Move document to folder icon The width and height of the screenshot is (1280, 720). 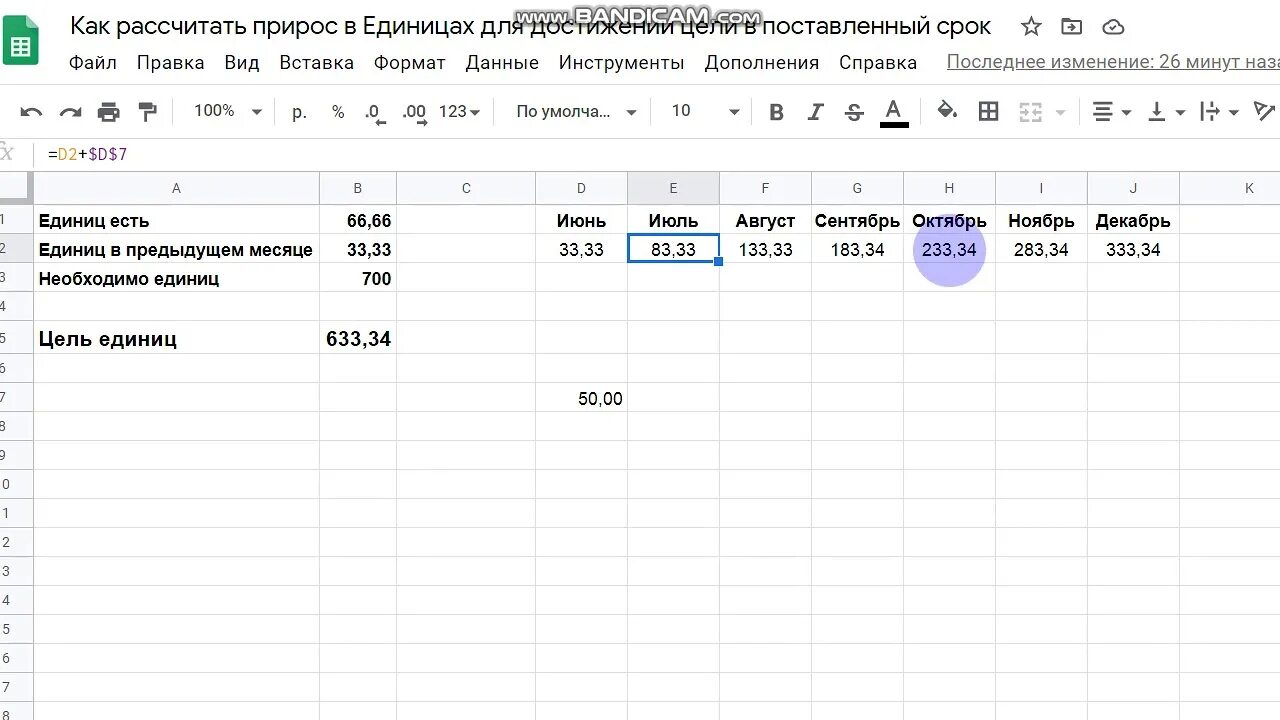(x=1071, y=27)
